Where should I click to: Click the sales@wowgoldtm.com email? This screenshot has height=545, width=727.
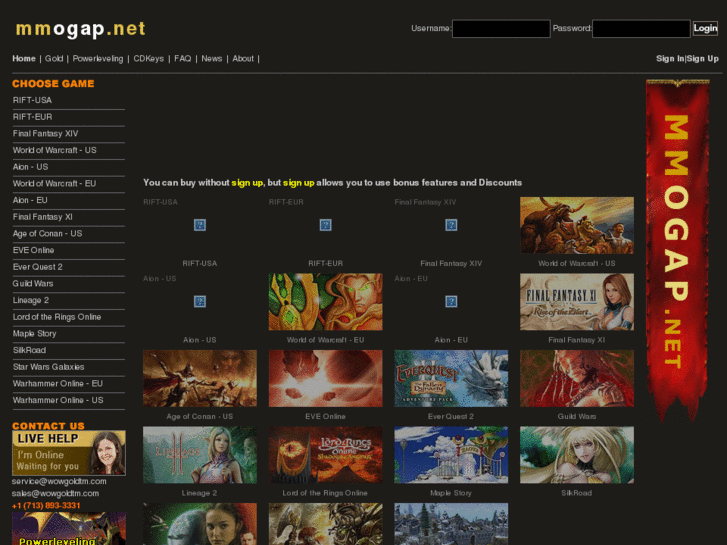(55, 494)
